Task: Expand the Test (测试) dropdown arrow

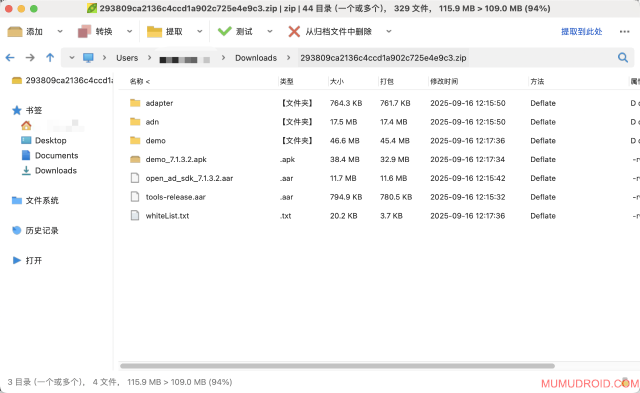Action: pyautogui.click(x=270, y=31)
